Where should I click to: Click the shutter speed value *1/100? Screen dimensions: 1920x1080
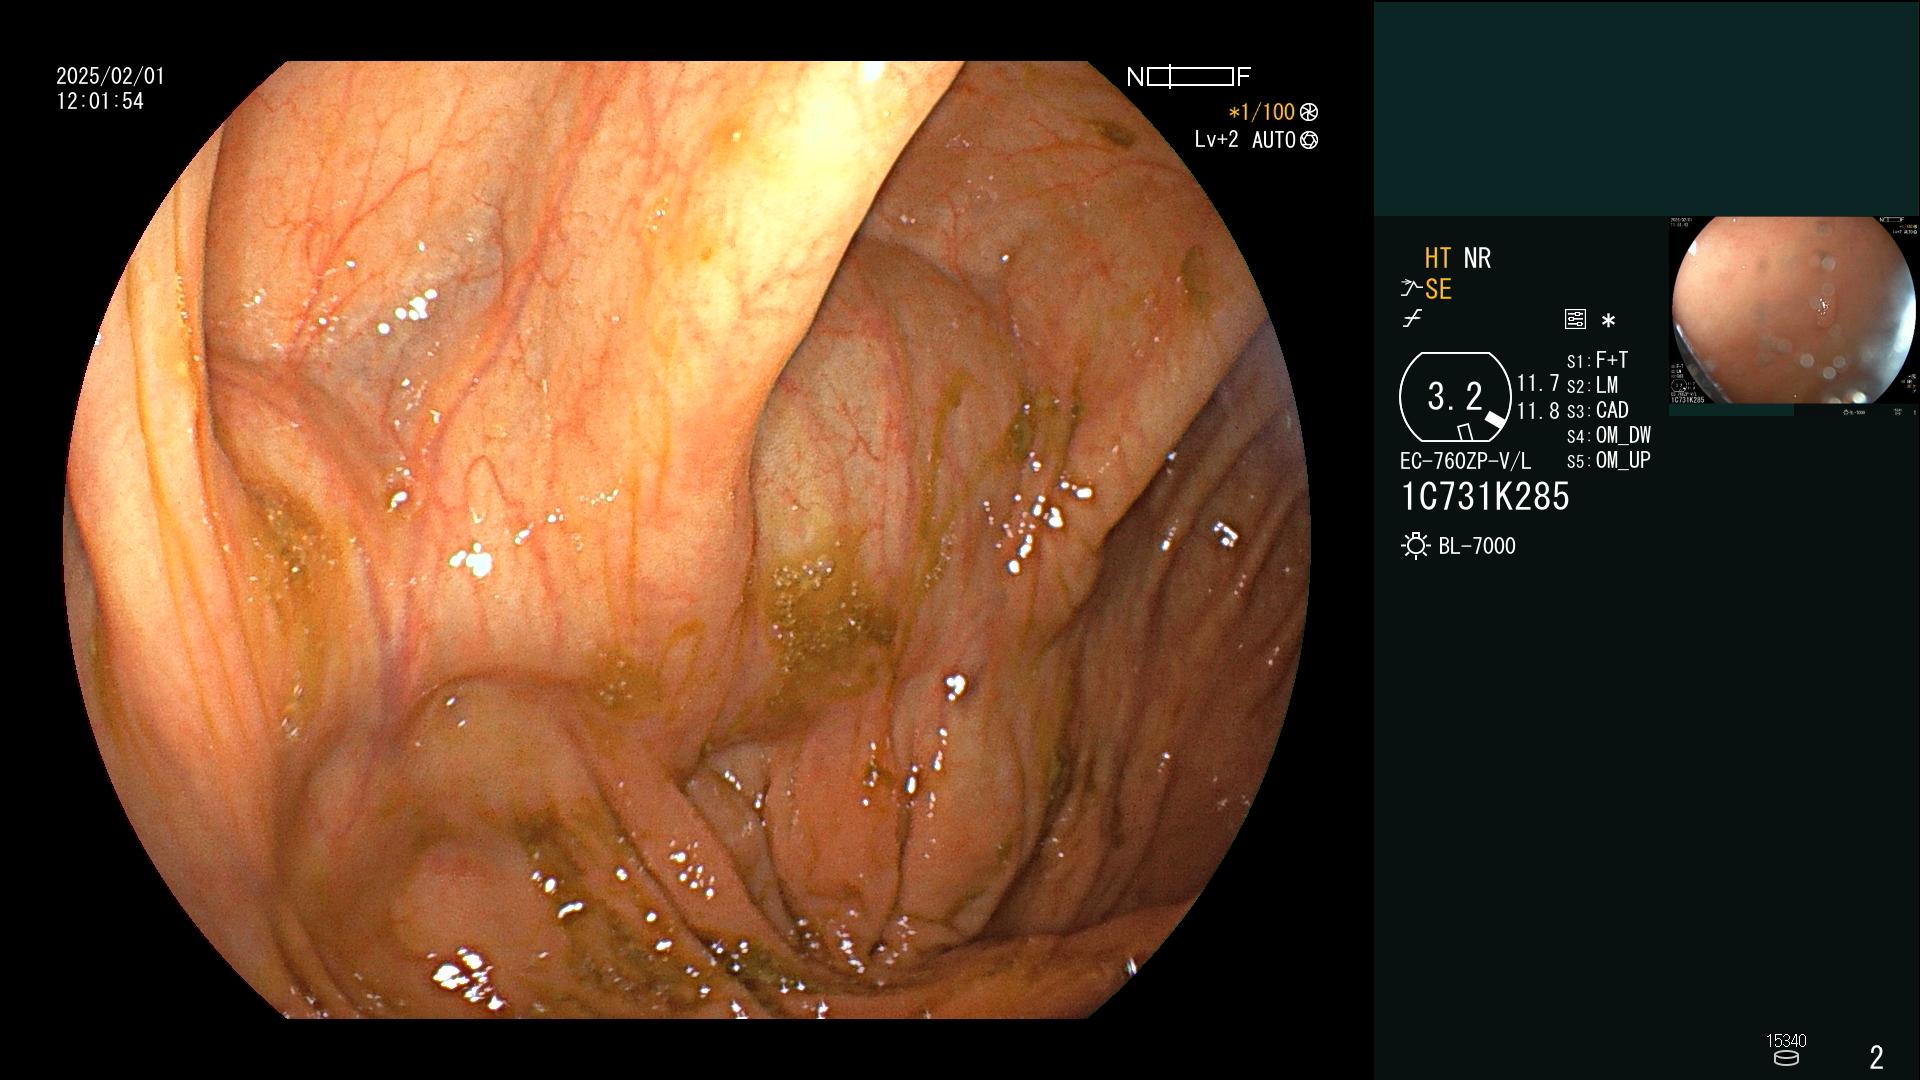1262,112
